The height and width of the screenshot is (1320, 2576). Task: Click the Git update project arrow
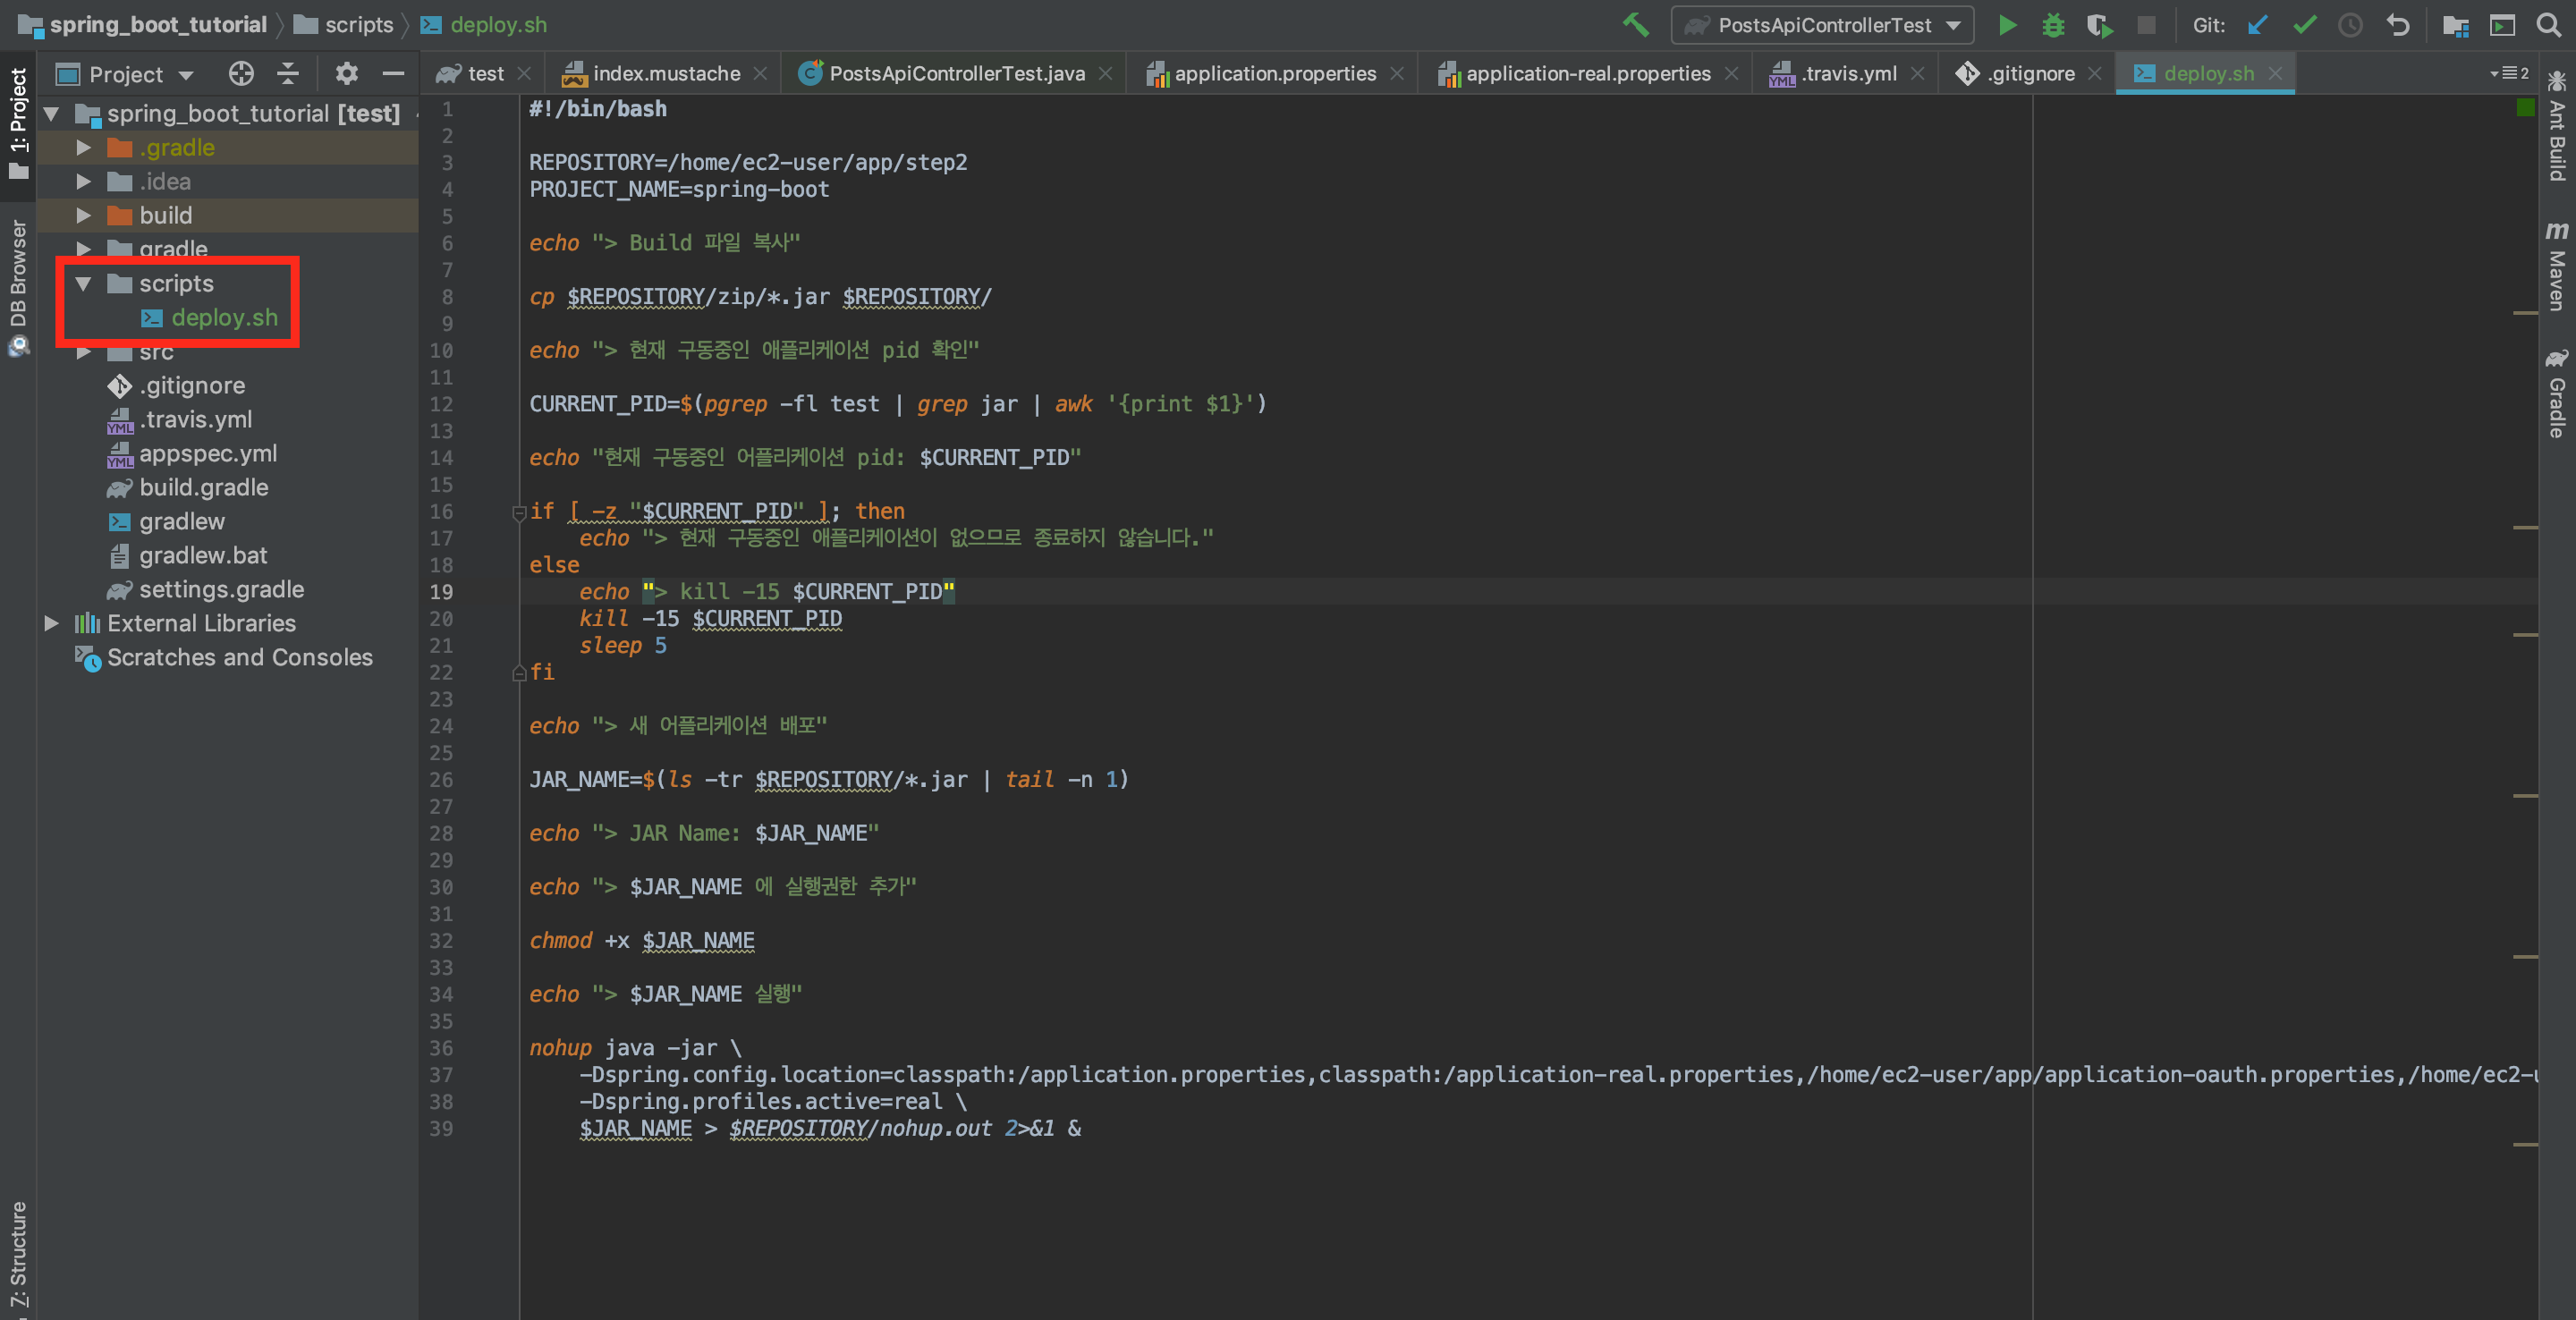pos(2257,25)
